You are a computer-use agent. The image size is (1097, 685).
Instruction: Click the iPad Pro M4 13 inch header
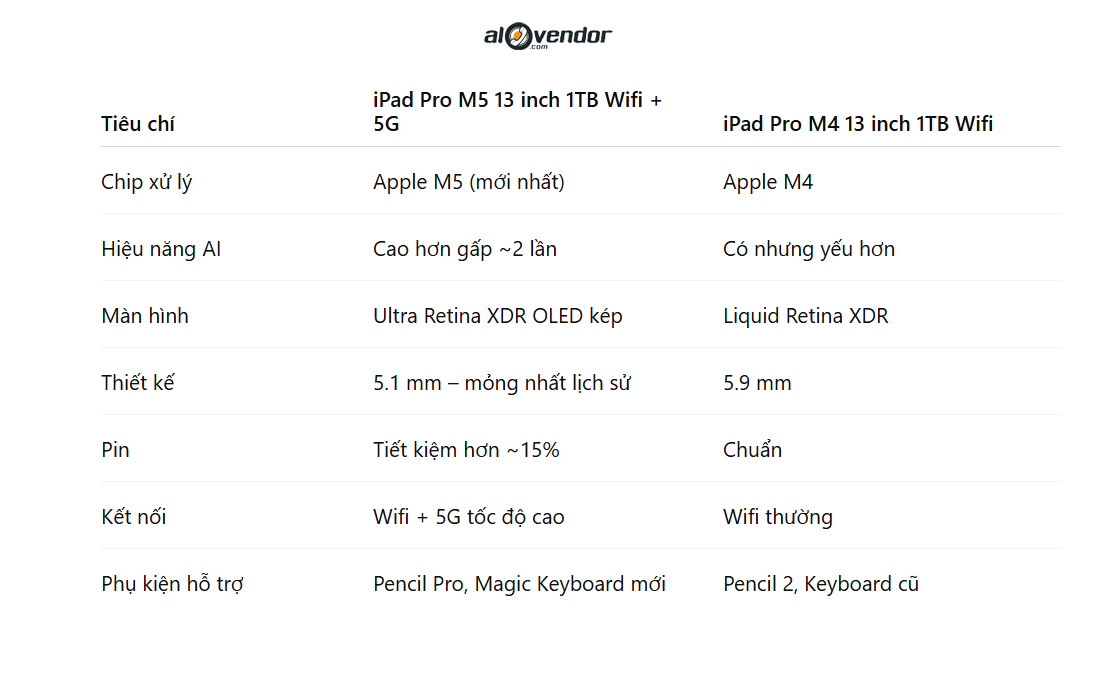click(x=857, y=124)
